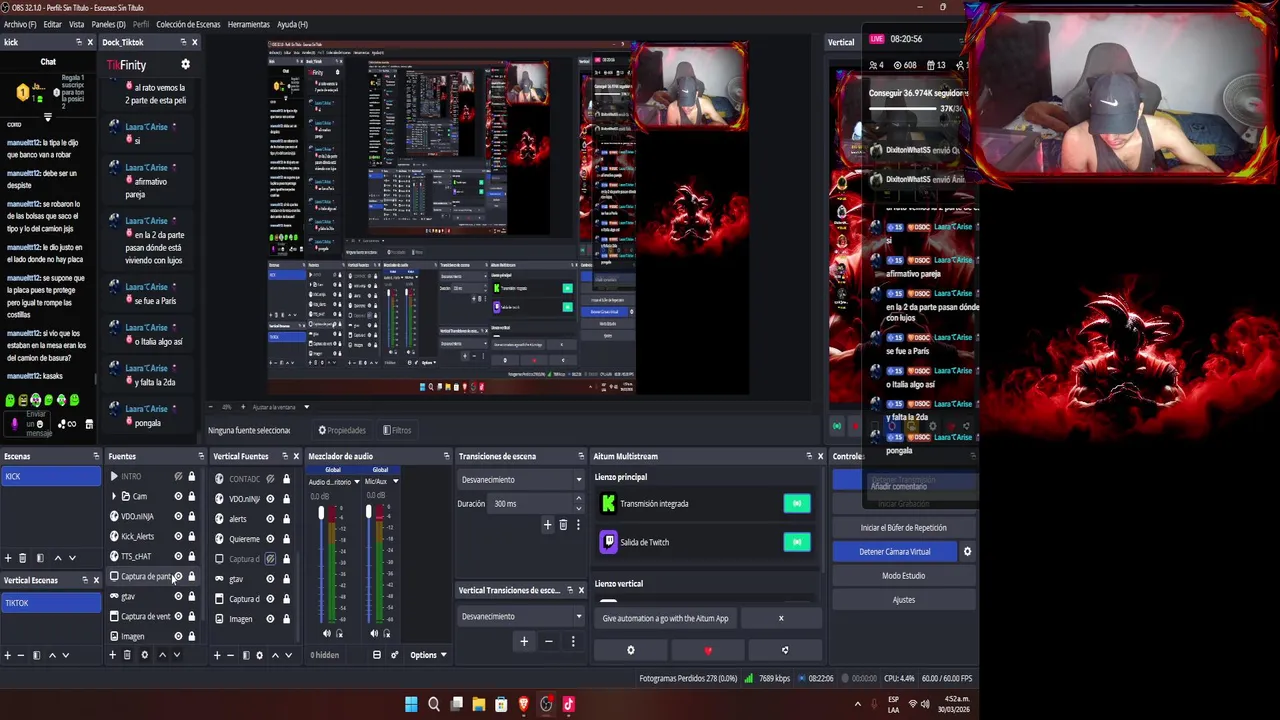Viewport: 1280px width, 720px height.
Task: Click Give automation a go with Aitum App
Action: 666,618
